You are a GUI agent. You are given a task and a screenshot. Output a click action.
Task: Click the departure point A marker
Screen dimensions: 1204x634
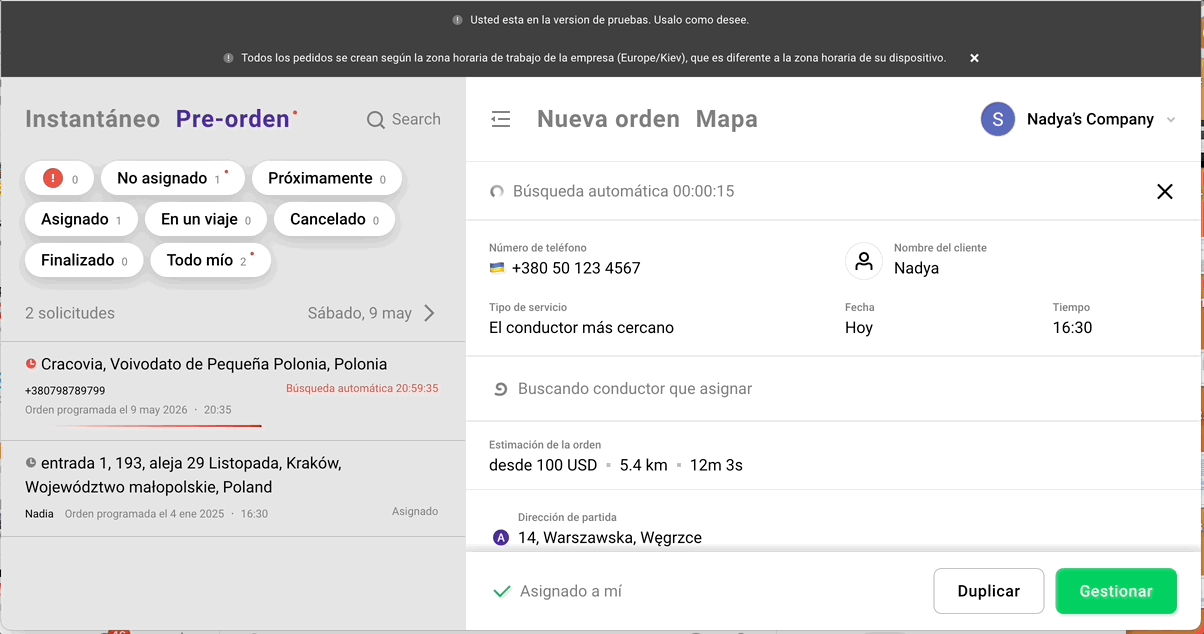tap(502, 538)
